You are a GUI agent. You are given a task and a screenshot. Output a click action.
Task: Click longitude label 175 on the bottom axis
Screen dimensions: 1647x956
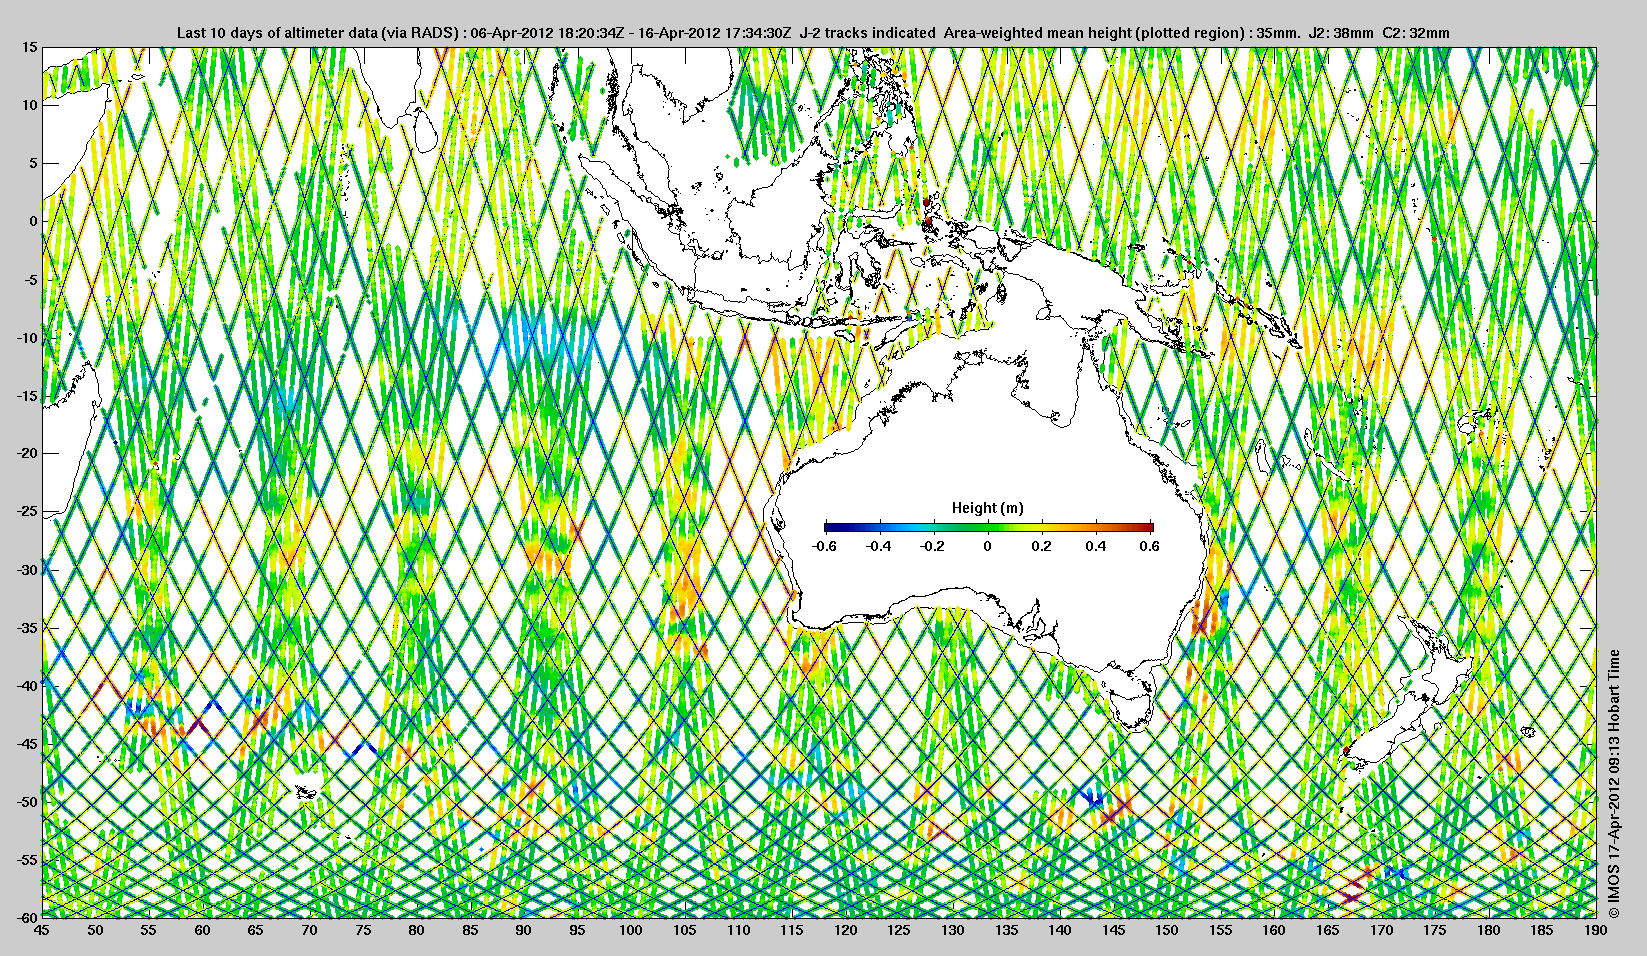tap(1435, 930)
